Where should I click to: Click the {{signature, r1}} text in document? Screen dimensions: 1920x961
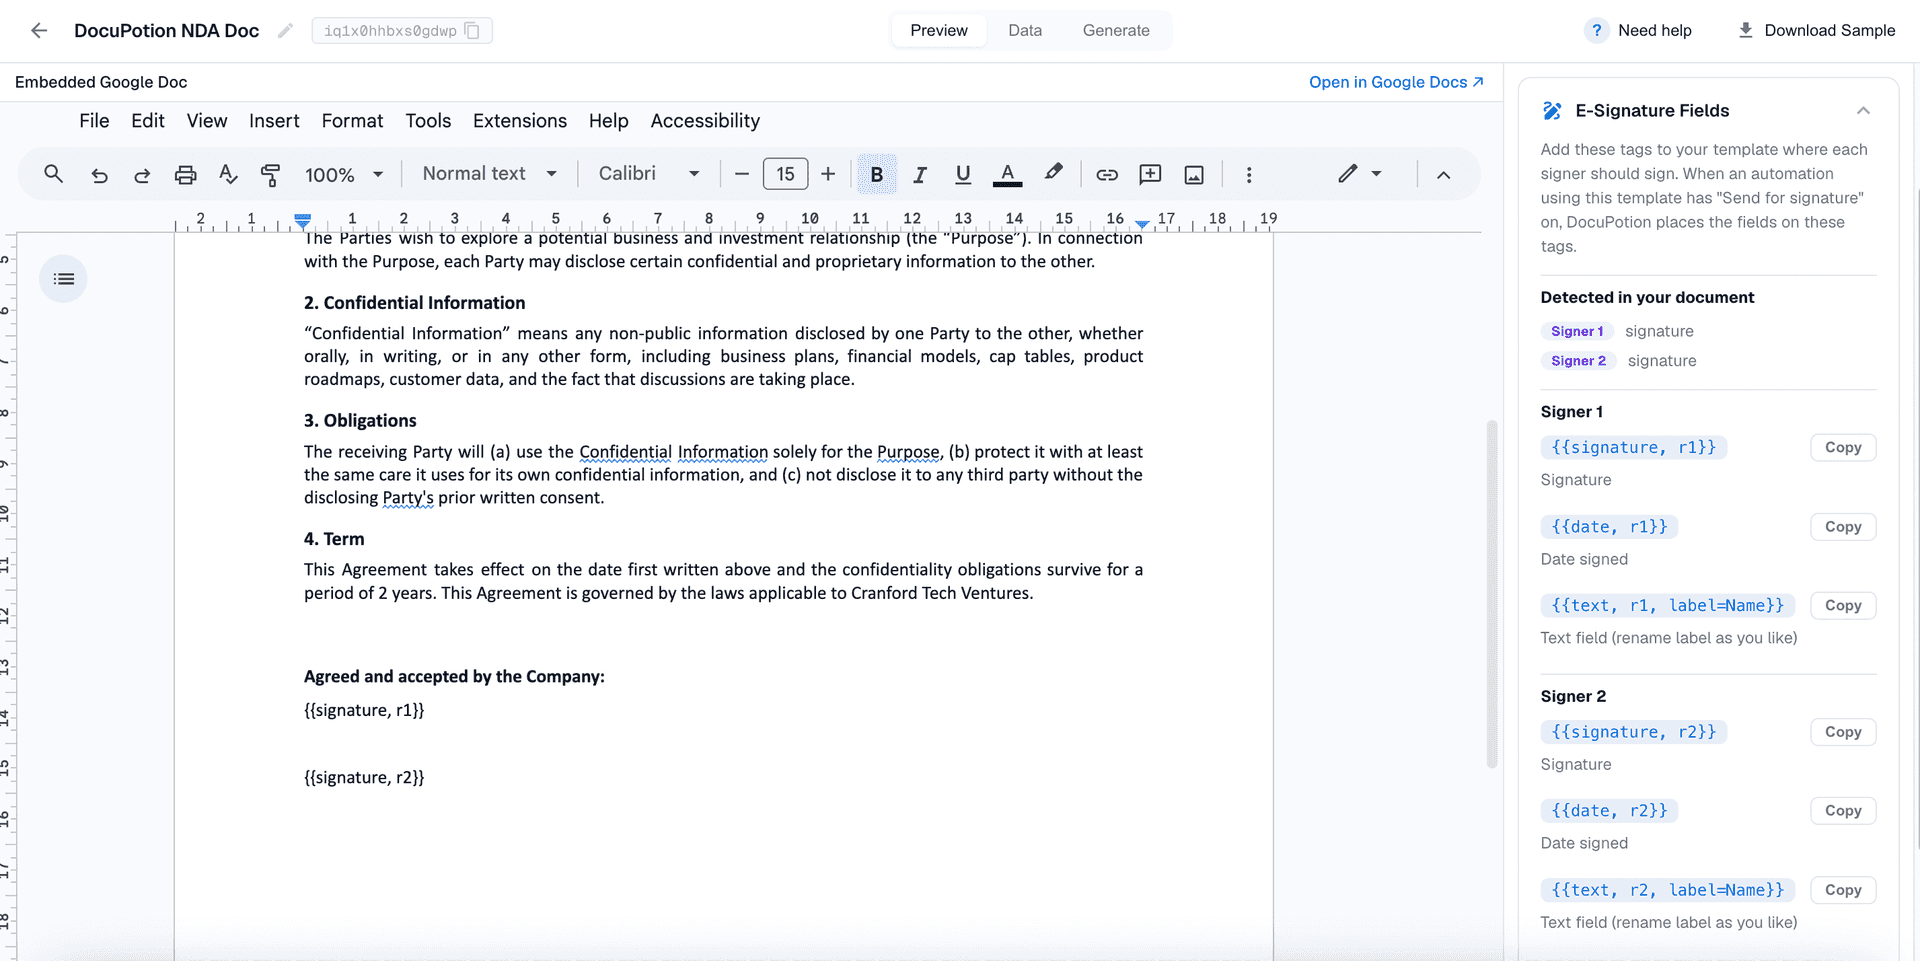364,710
